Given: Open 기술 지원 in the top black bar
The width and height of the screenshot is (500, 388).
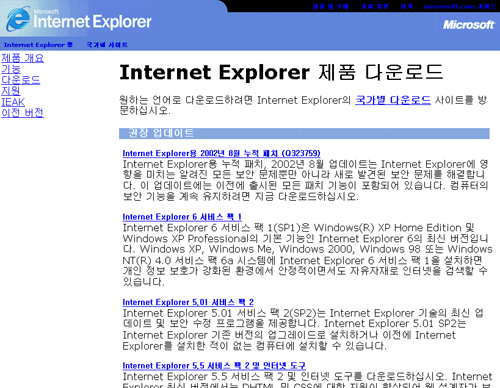Looking at the screenshot, I should coord(374,6).
